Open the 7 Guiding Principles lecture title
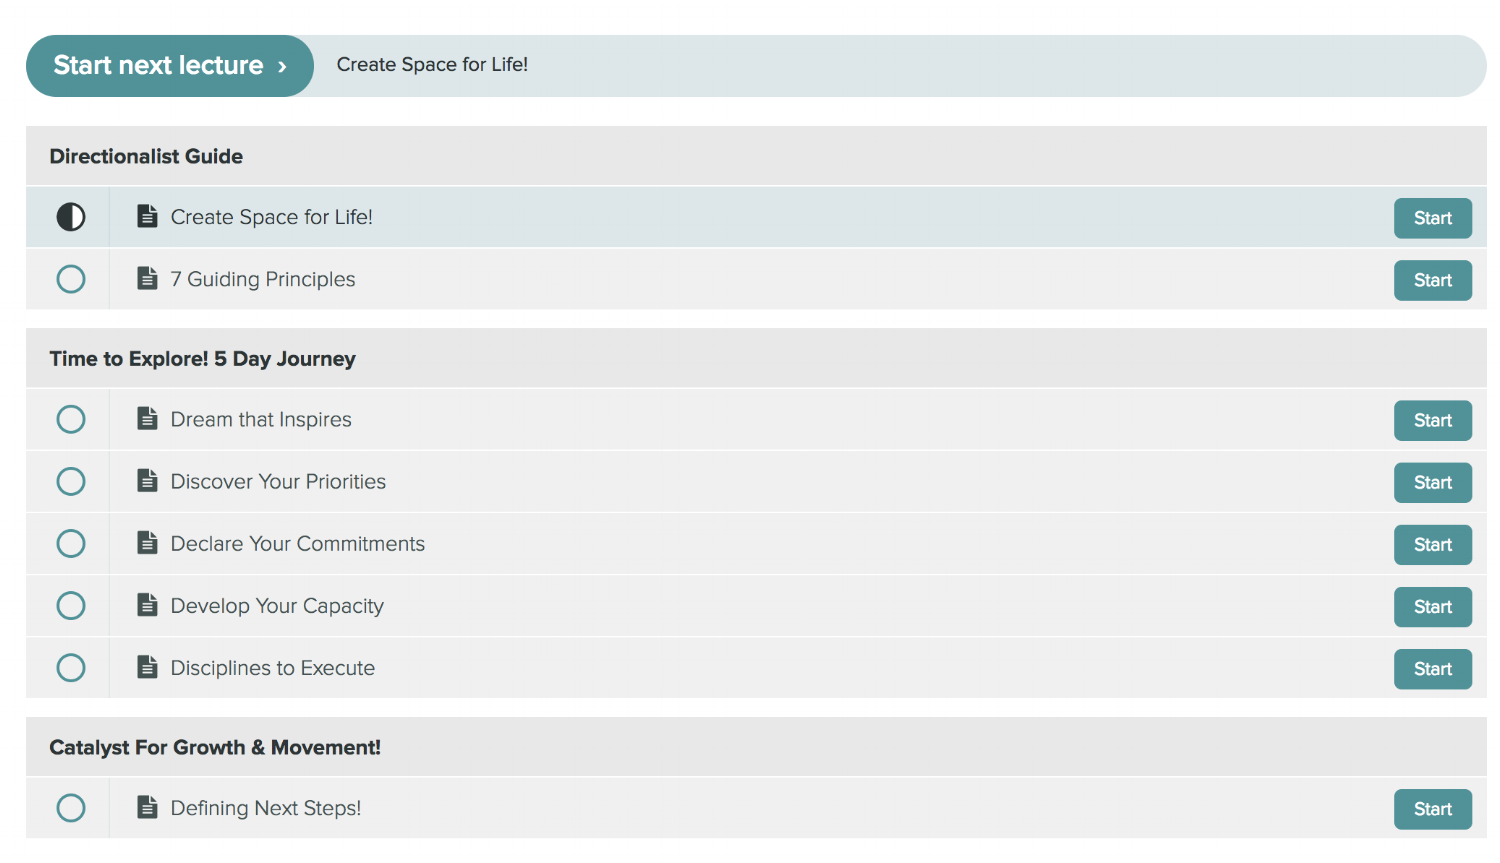Image resolution: width=1500 pixels, height=863 pixels. [263, 279]
